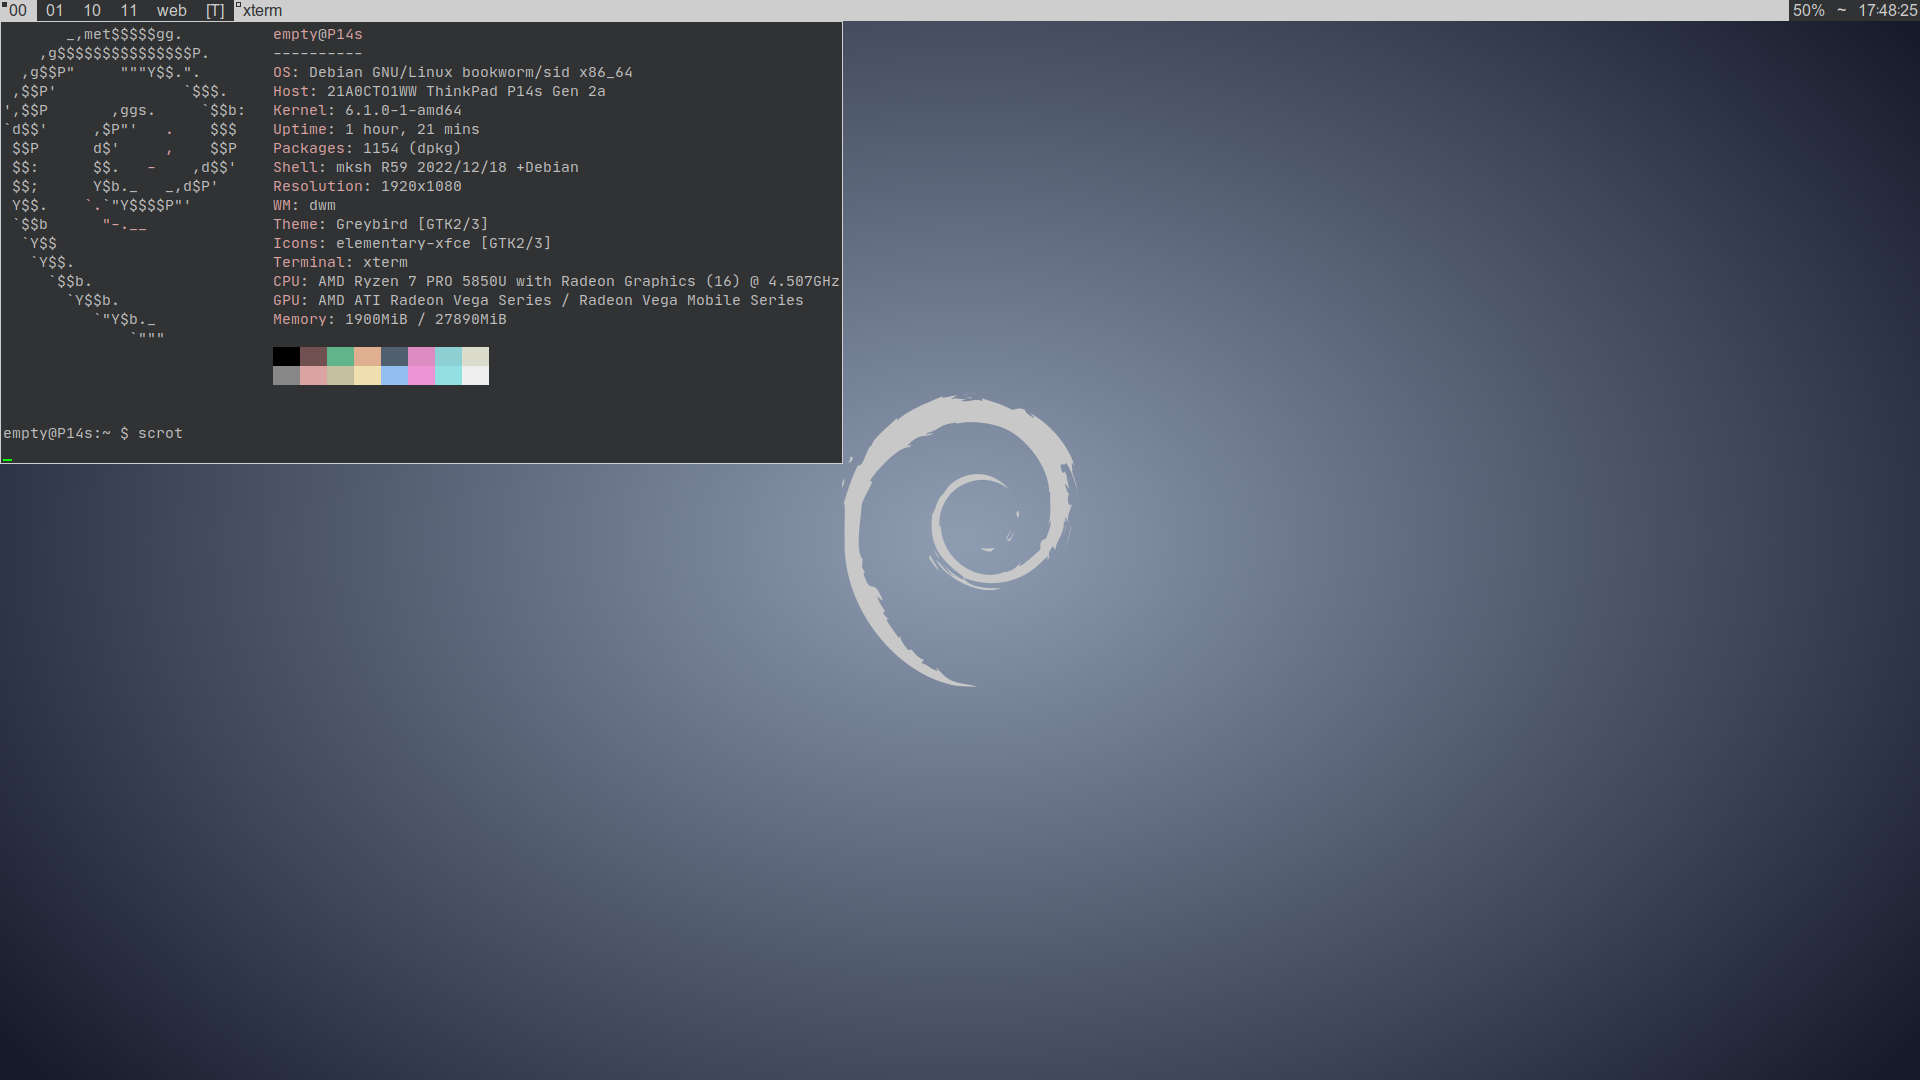Click the Terminal: xterm line
This screenshot has width=1920, height=1080.
340,262
